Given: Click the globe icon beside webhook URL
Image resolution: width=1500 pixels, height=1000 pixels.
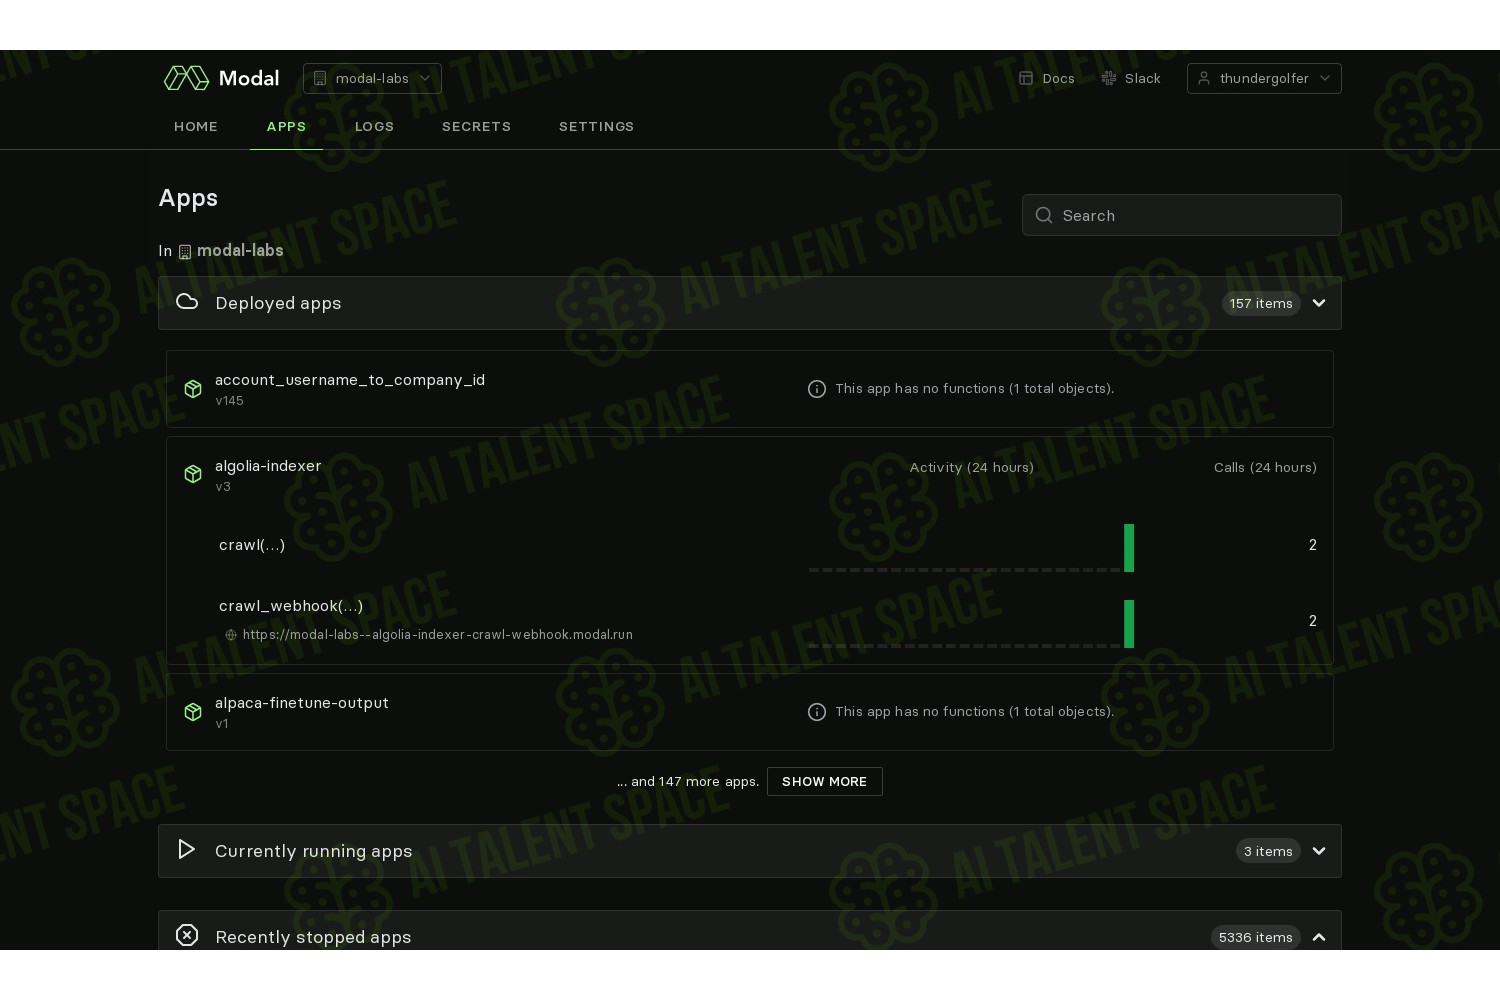Looking at the screenshot, I should [231, 635].
